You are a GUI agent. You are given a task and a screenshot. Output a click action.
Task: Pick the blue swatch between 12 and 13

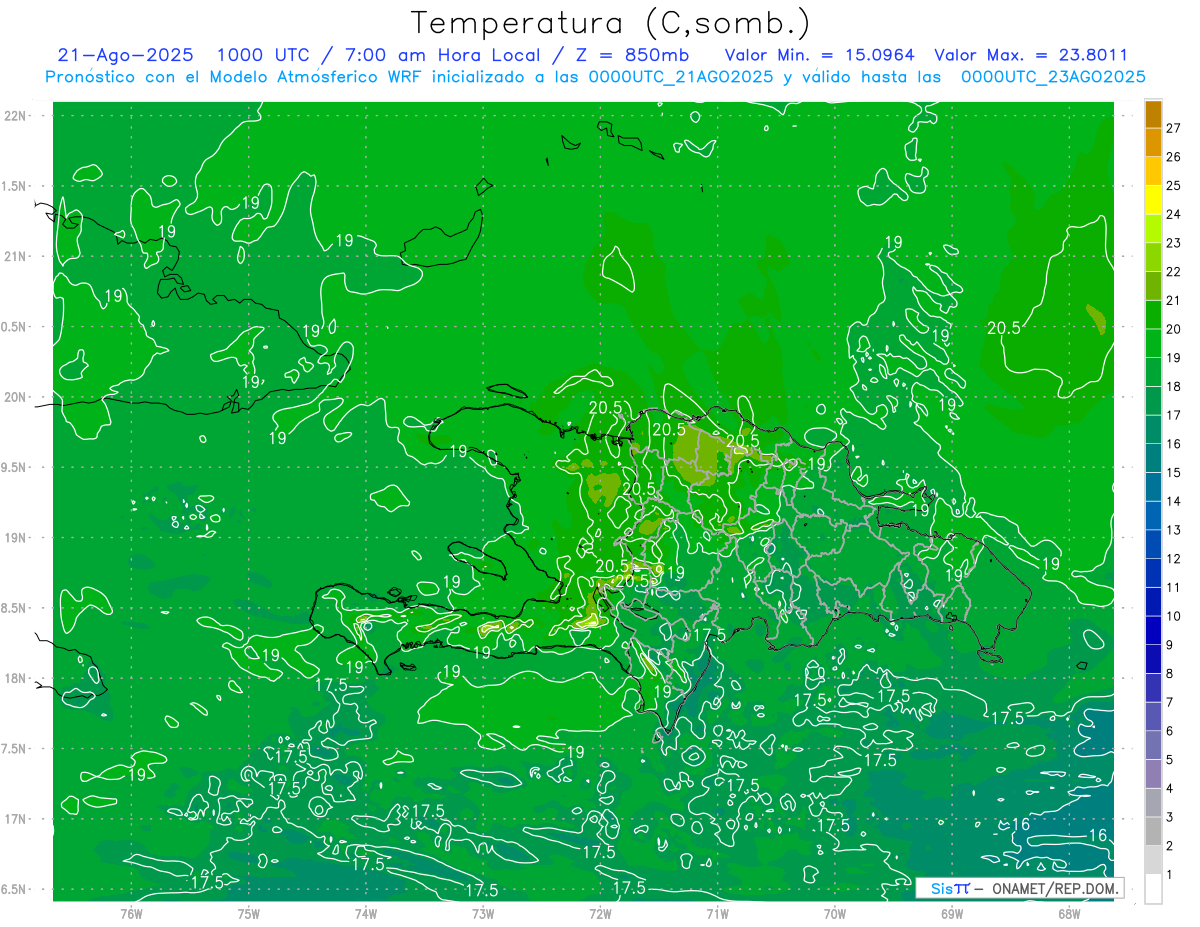(x=1153, y=544)
